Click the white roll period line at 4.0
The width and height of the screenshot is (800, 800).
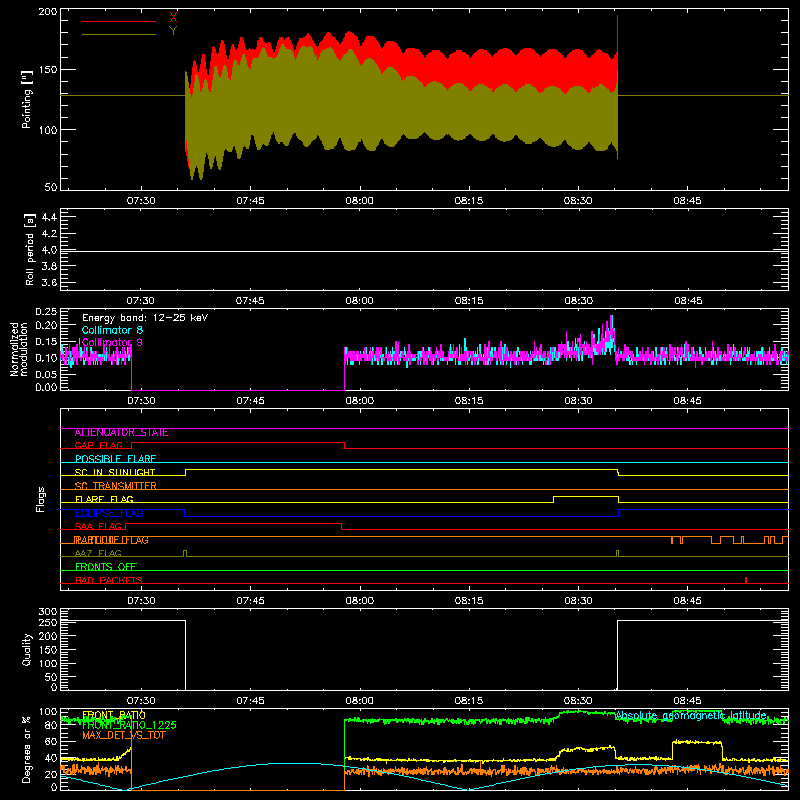(x=424, y=251)
